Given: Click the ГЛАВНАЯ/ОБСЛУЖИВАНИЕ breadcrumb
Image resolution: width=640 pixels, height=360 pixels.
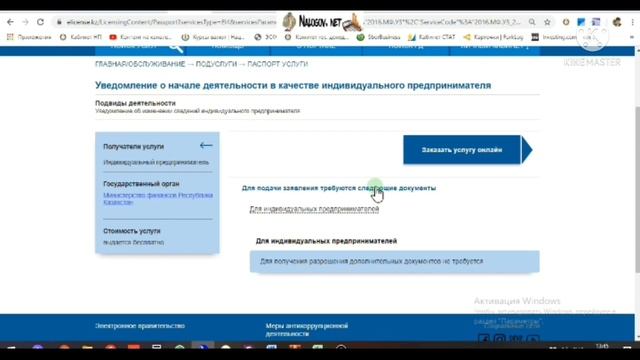Looking at the screenshot, I should tap(140, 64).
